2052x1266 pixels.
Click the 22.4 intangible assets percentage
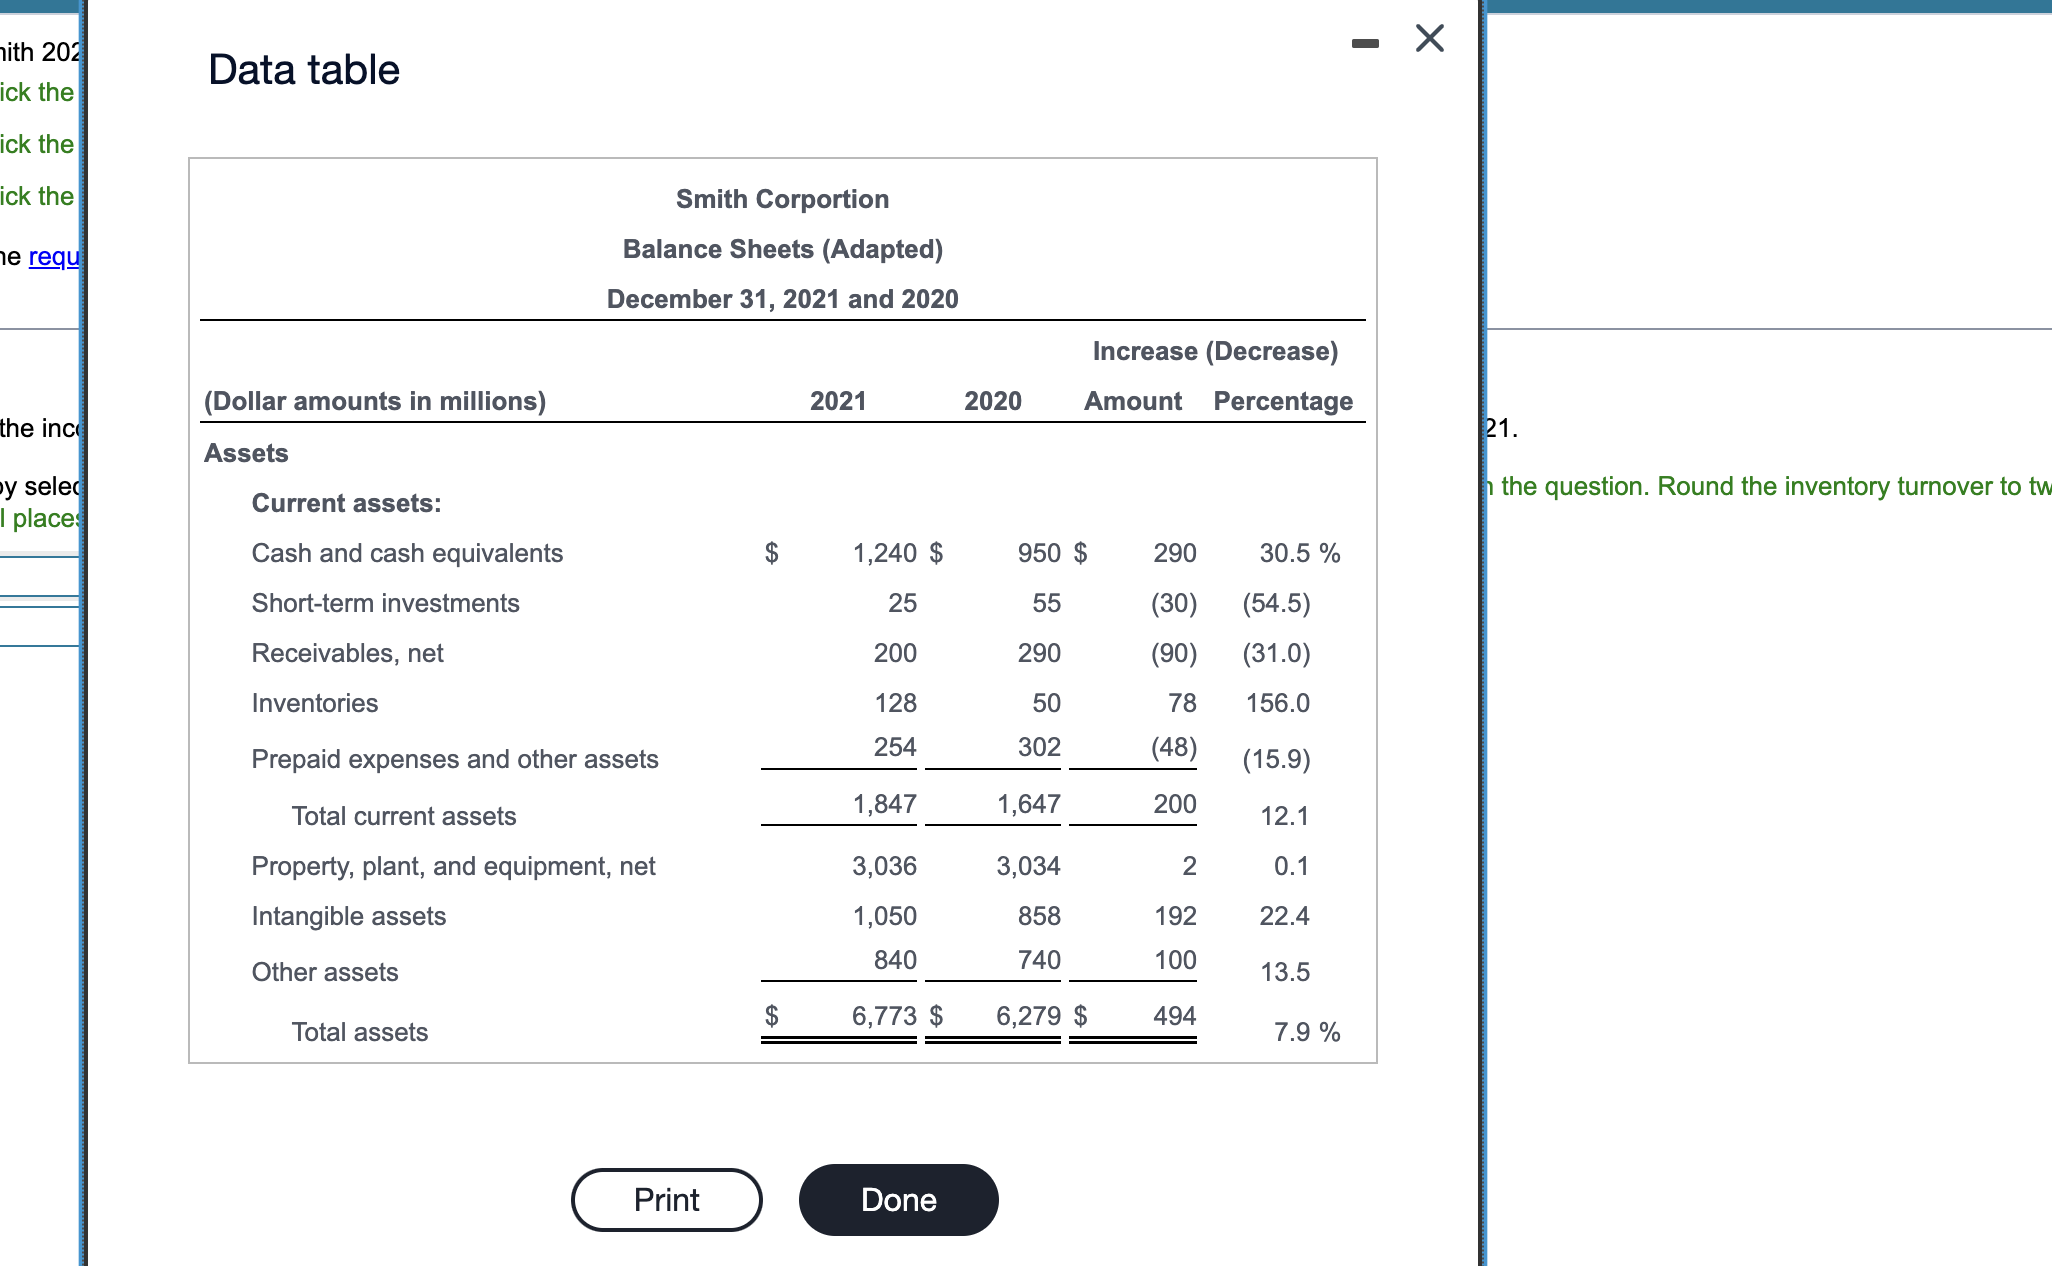coord(1284,916)
